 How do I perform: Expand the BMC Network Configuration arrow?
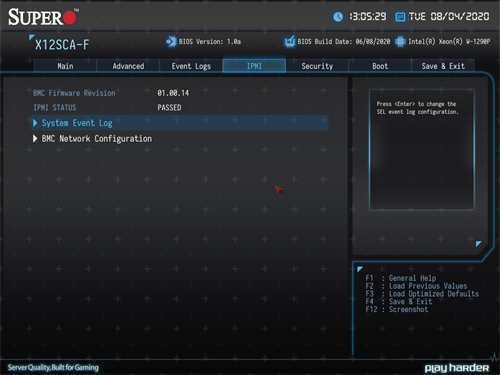pos(35,139)
